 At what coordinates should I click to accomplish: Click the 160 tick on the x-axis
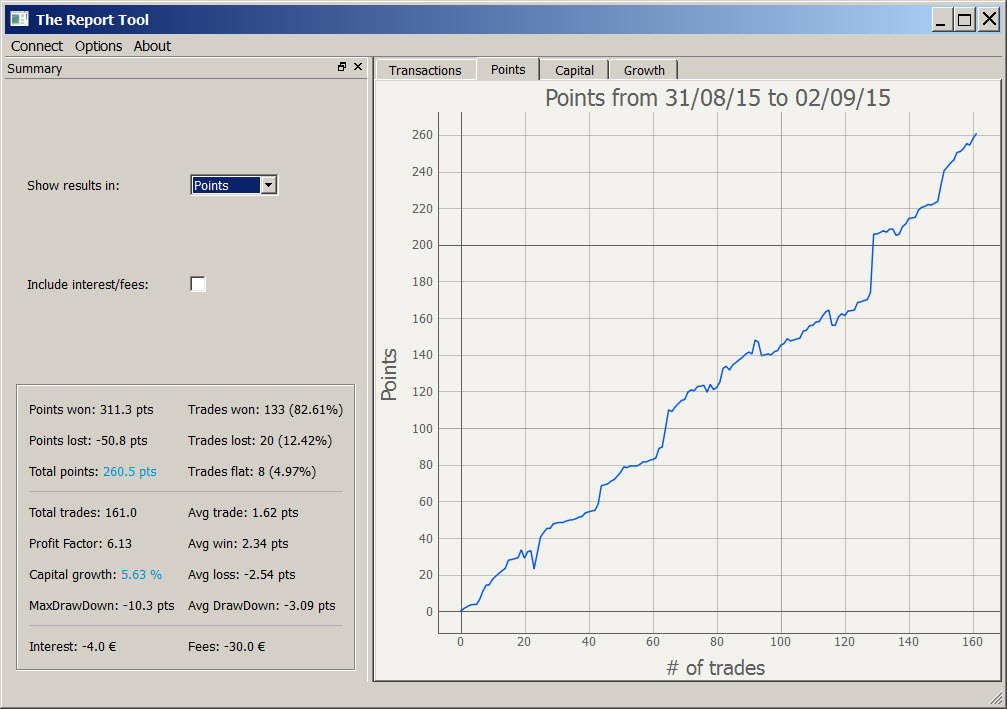tap(972, 641)
